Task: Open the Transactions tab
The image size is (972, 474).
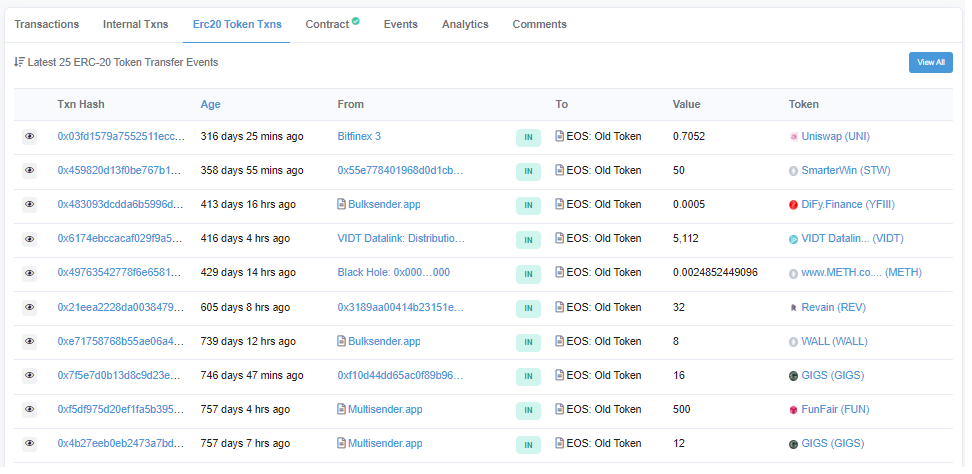Action: click(47, 24)
